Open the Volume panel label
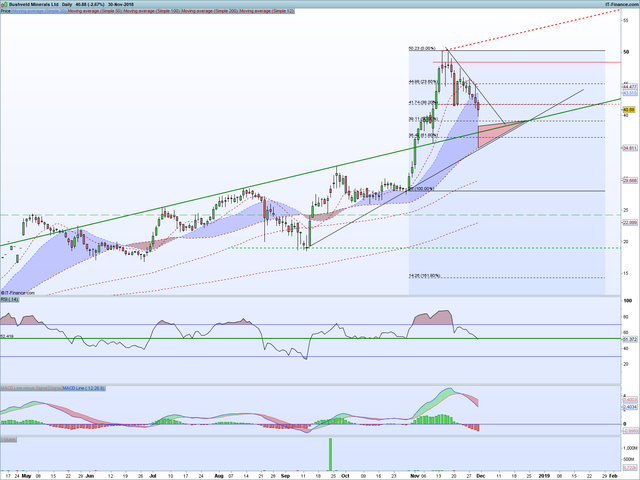 [8, 439]
